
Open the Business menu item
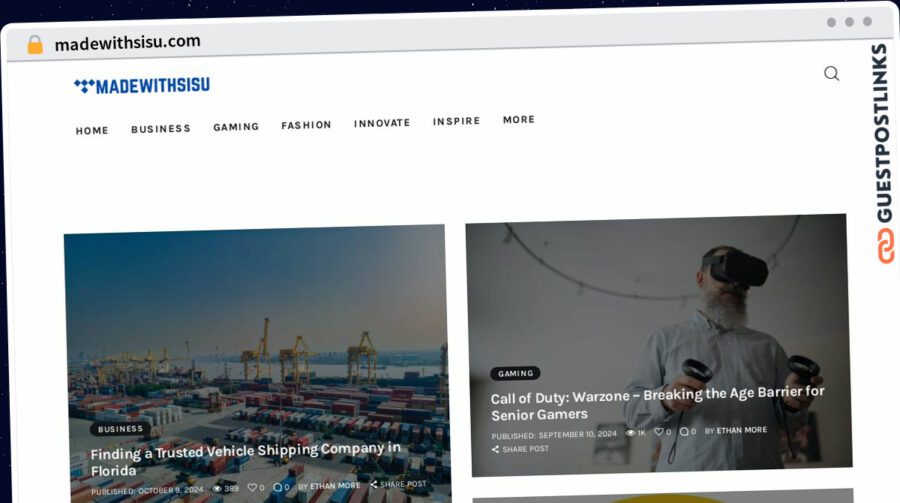point(161,129)
